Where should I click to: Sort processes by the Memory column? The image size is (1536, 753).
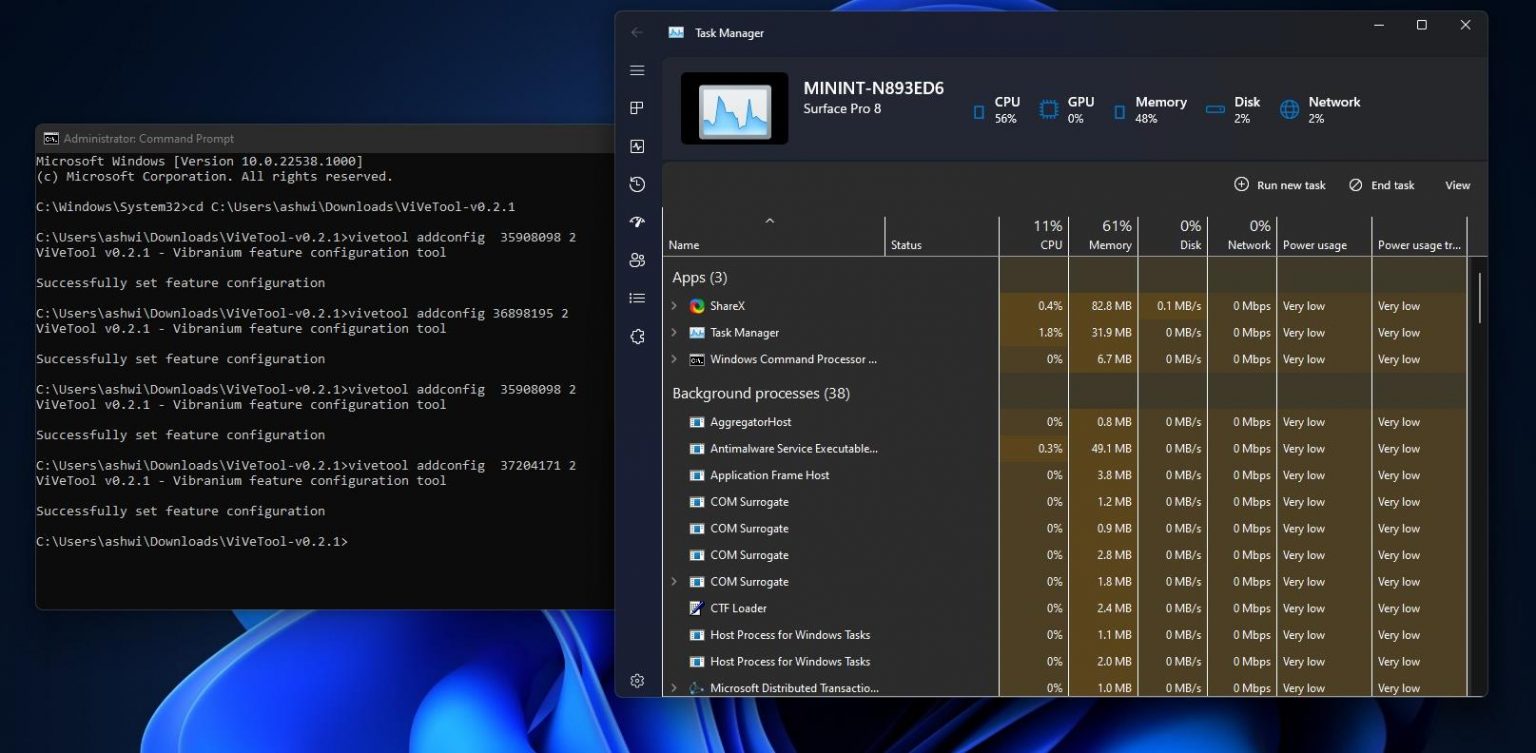(1105, 235)
